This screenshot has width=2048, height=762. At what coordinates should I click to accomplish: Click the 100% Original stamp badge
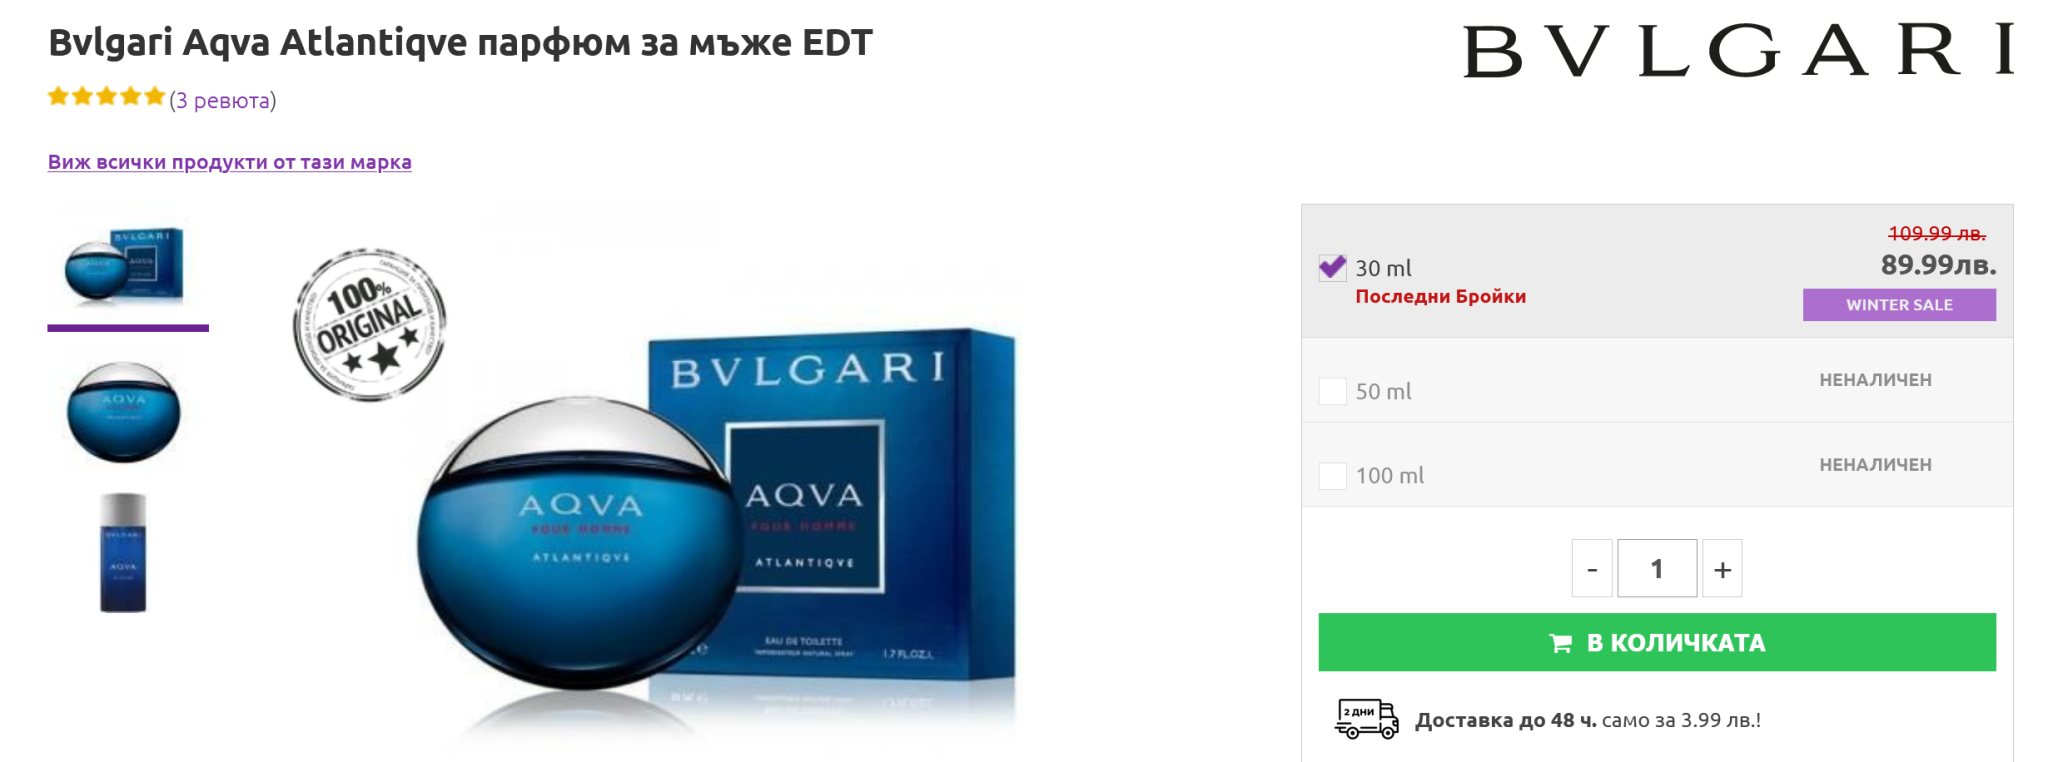369,325
